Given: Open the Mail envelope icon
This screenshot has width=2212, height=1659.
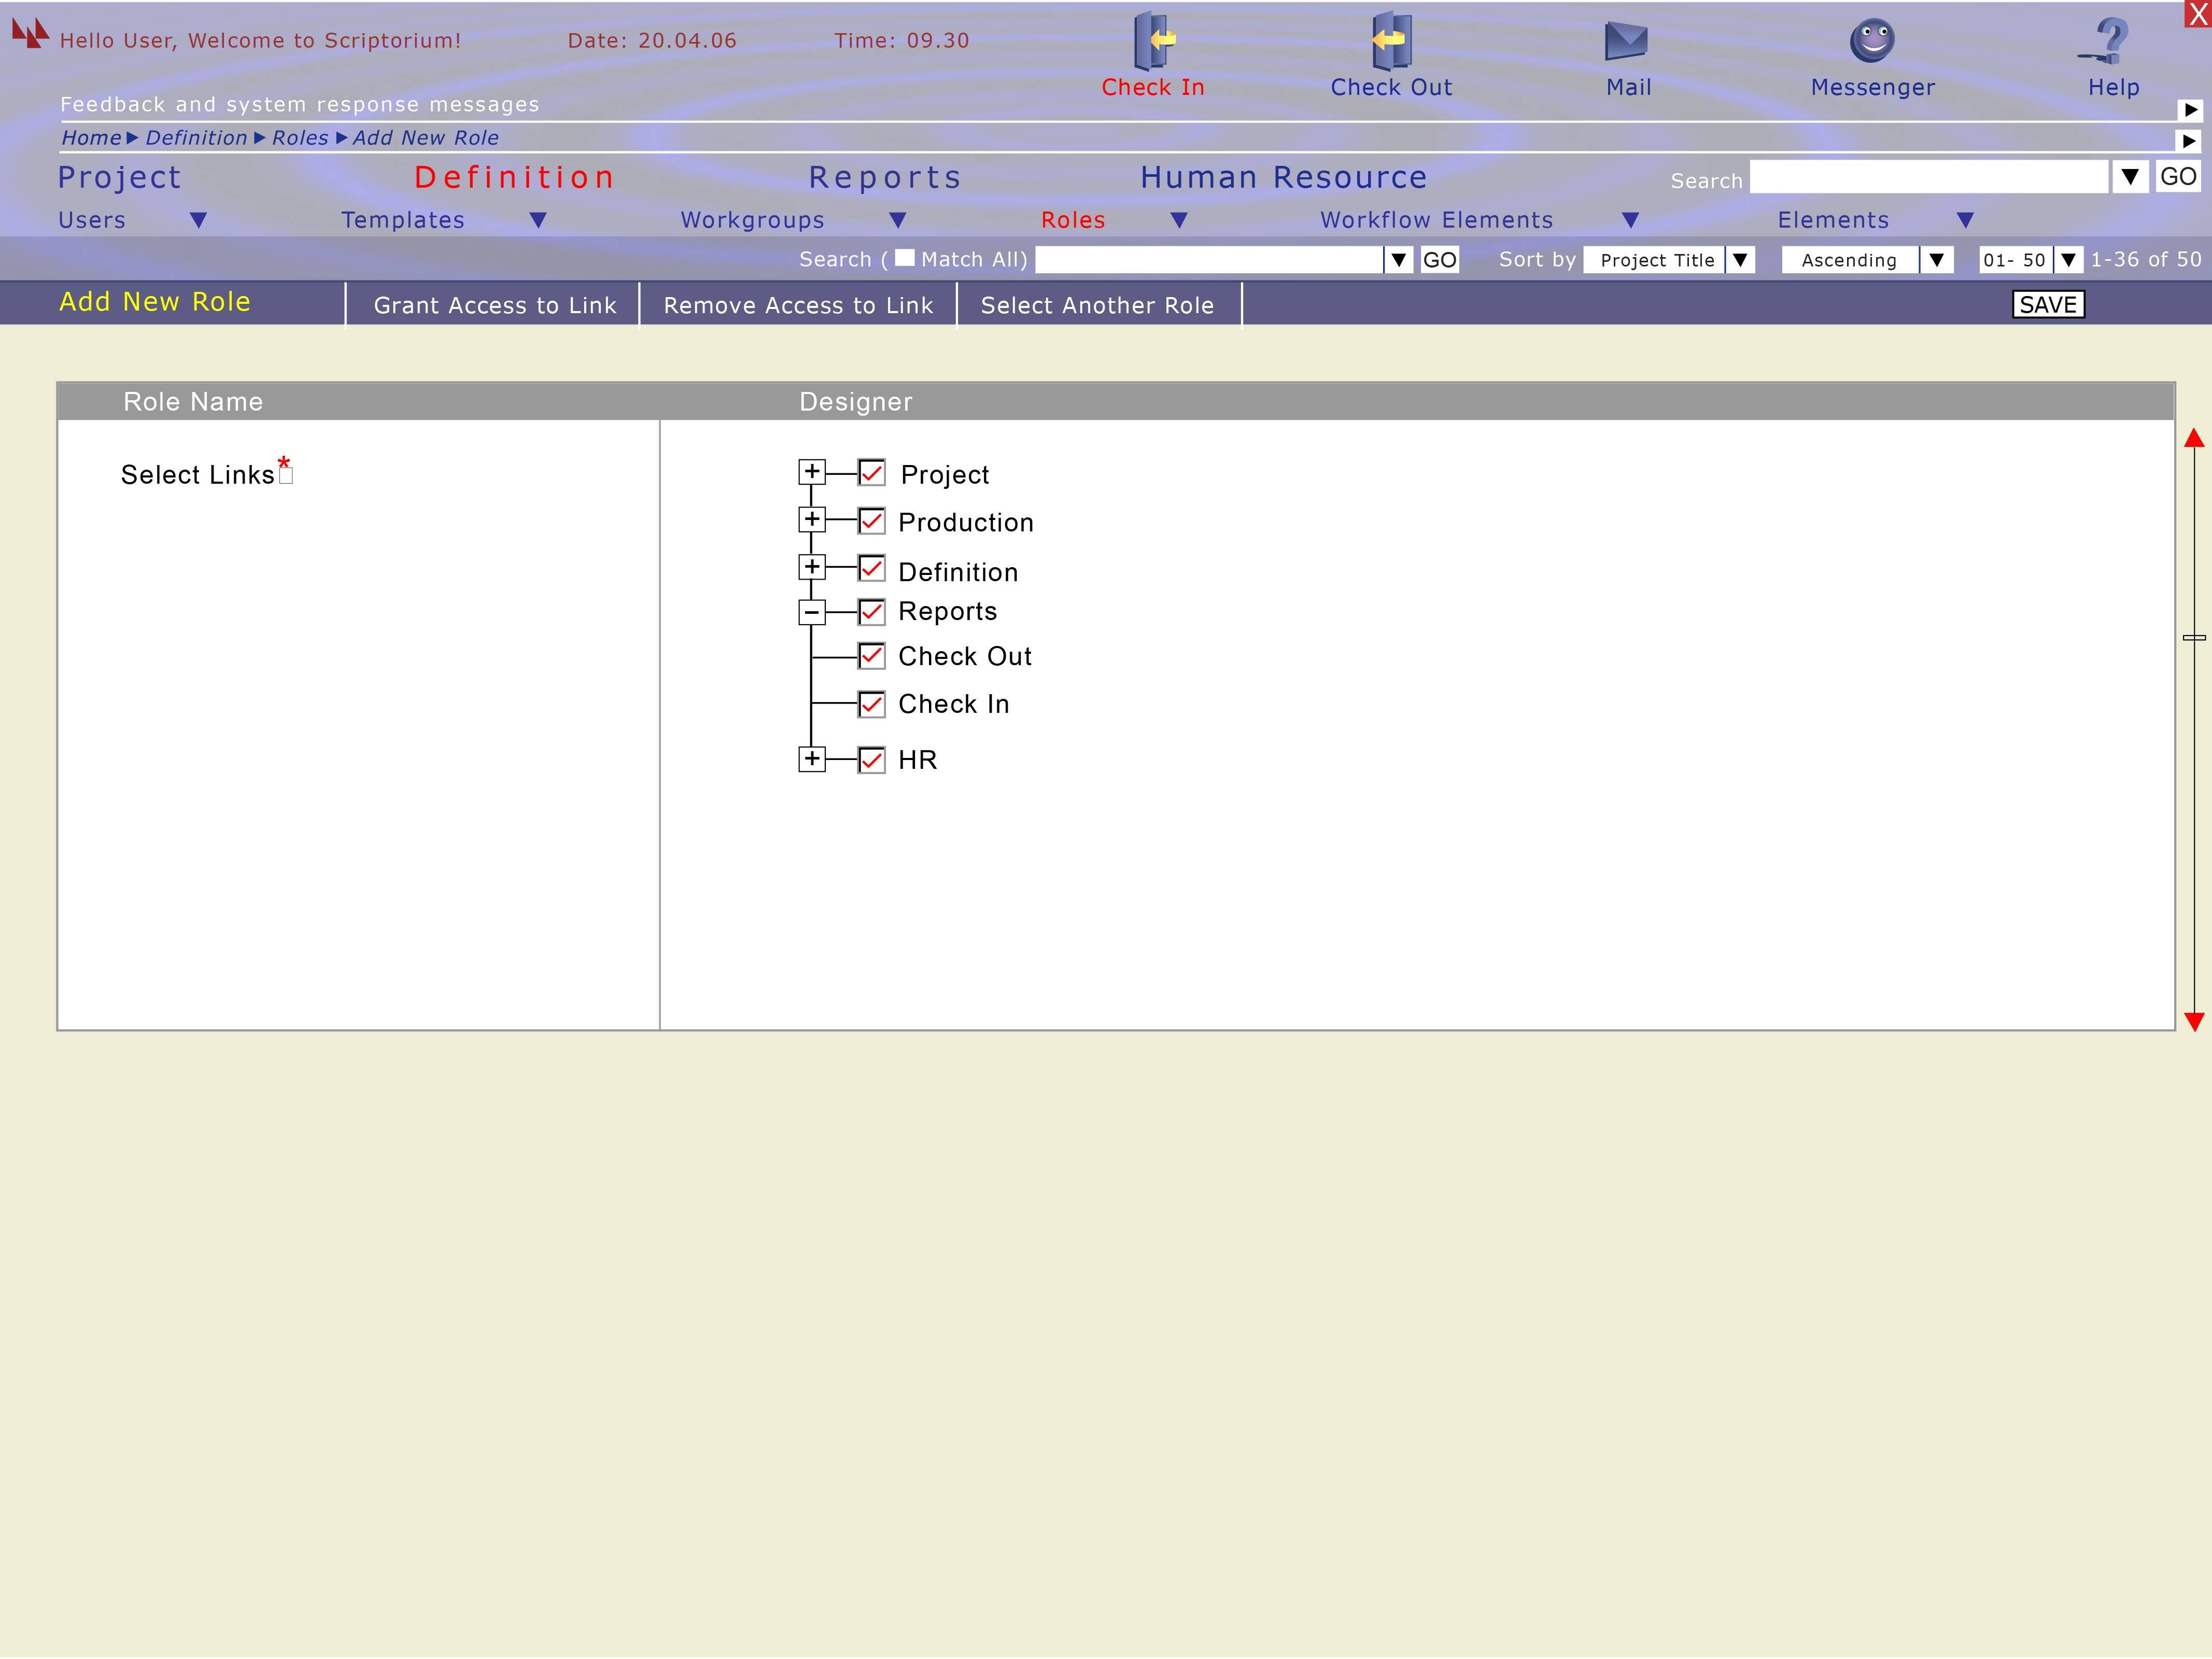Looking at the screenshot, I should point(1626,41).
